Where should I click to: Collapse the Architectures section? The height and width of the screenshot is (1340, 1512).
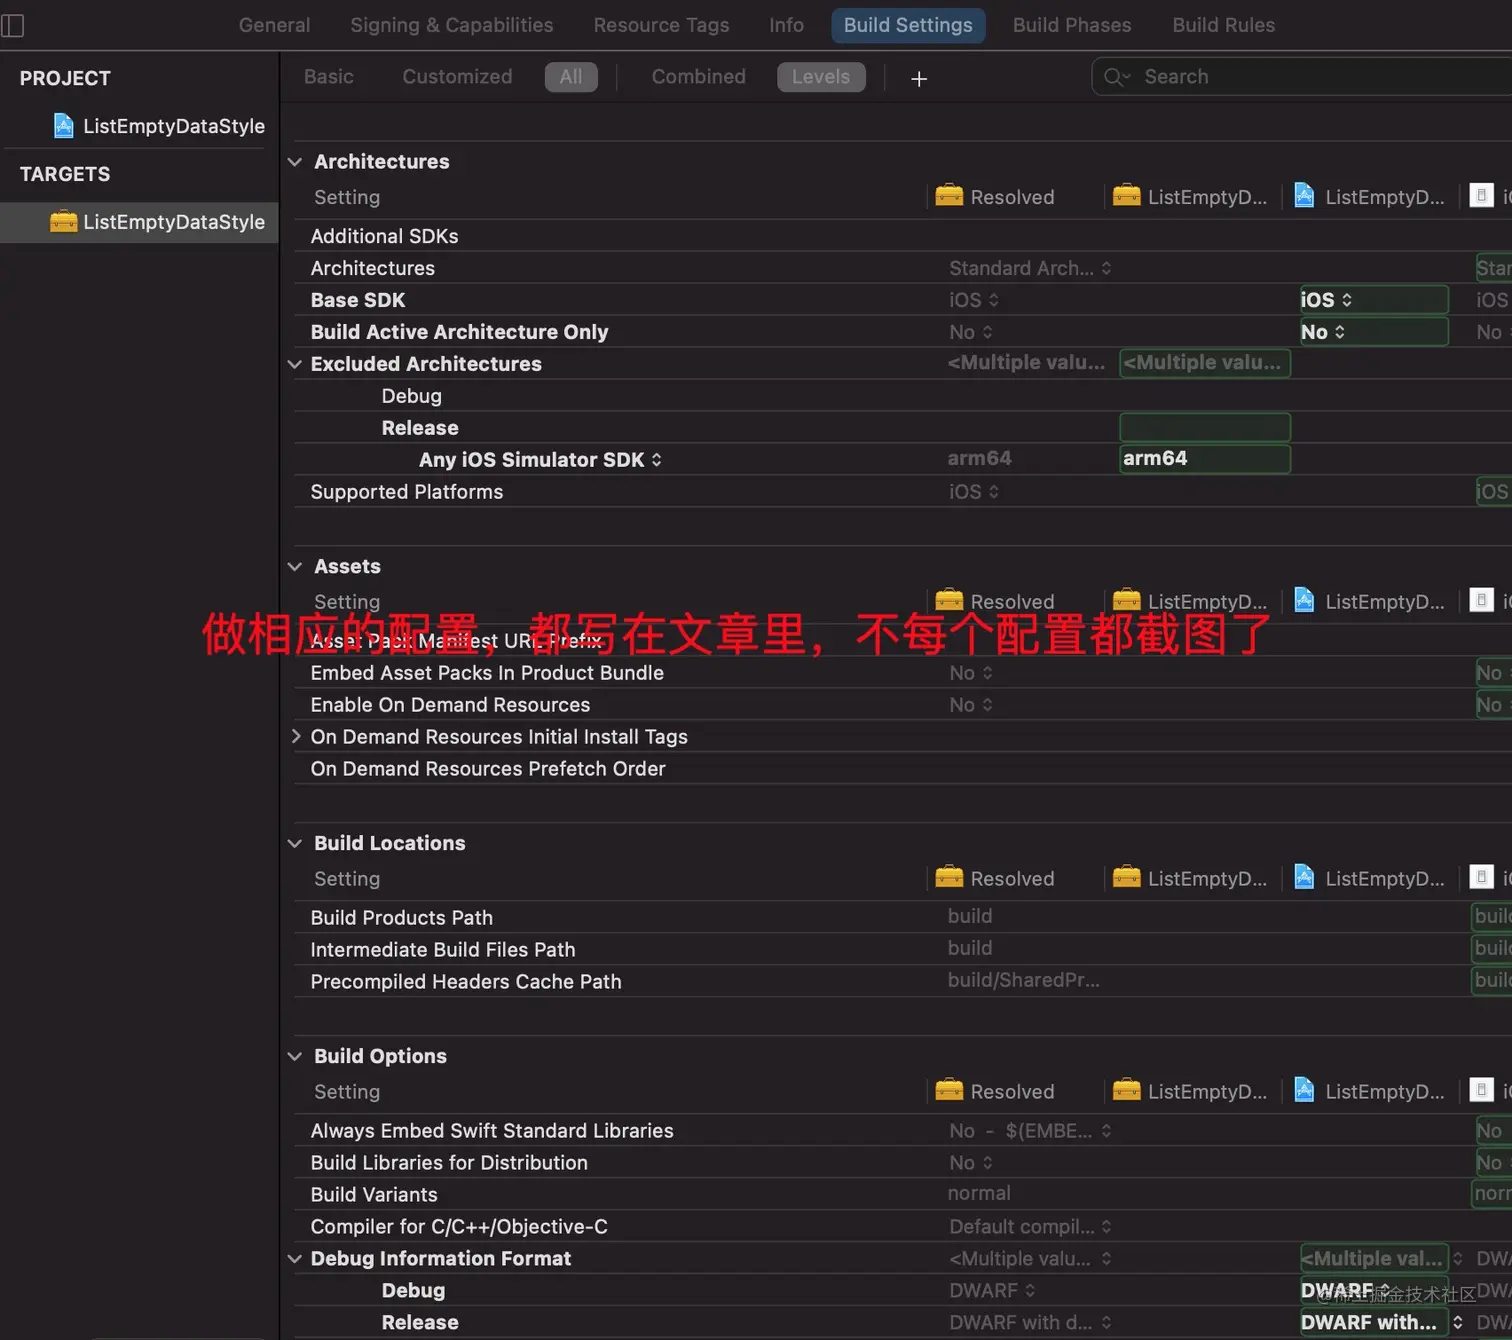point(295,162)
